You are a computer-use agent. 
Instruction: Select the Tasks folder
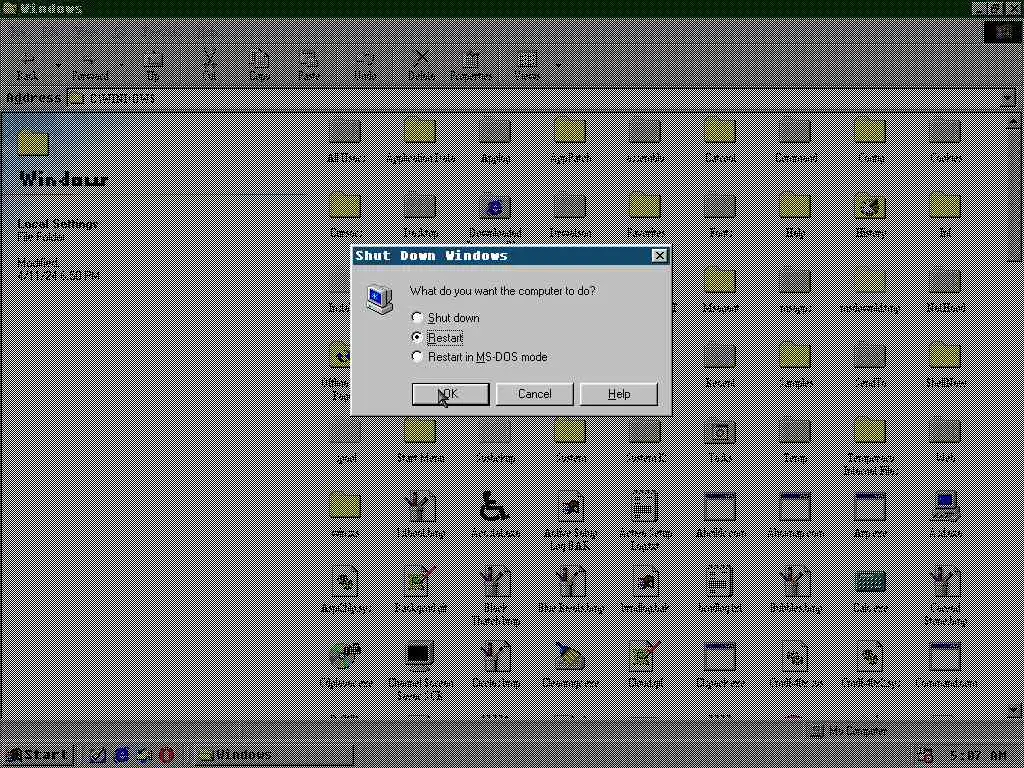pyautogui.click(x=720, y=441)
